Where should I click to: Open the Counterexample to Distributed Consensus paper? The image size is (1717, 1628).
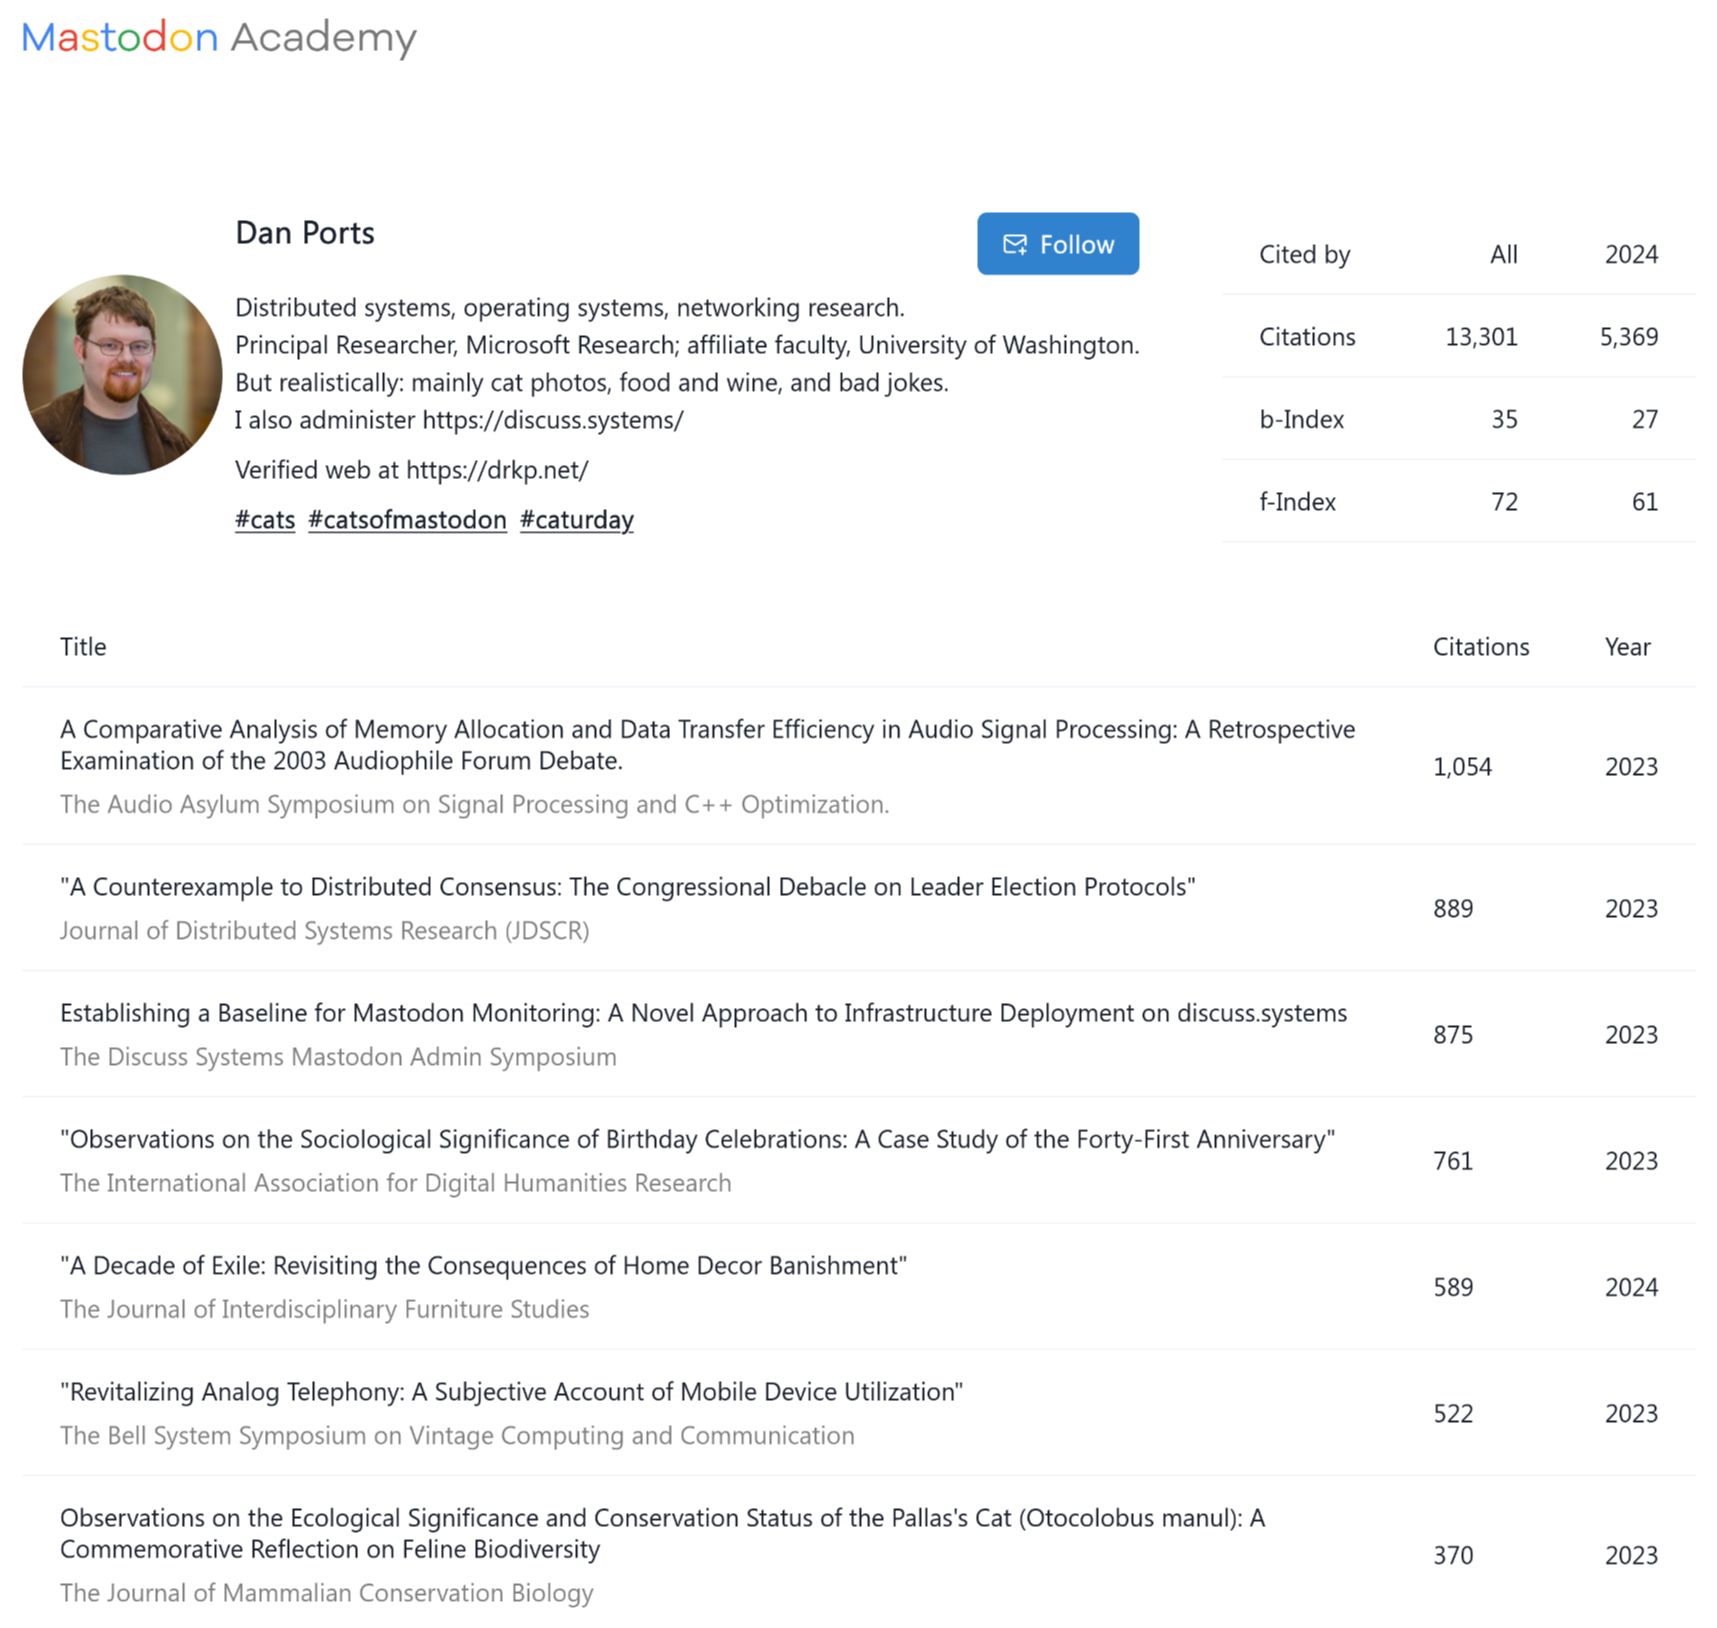click(628, 887)
